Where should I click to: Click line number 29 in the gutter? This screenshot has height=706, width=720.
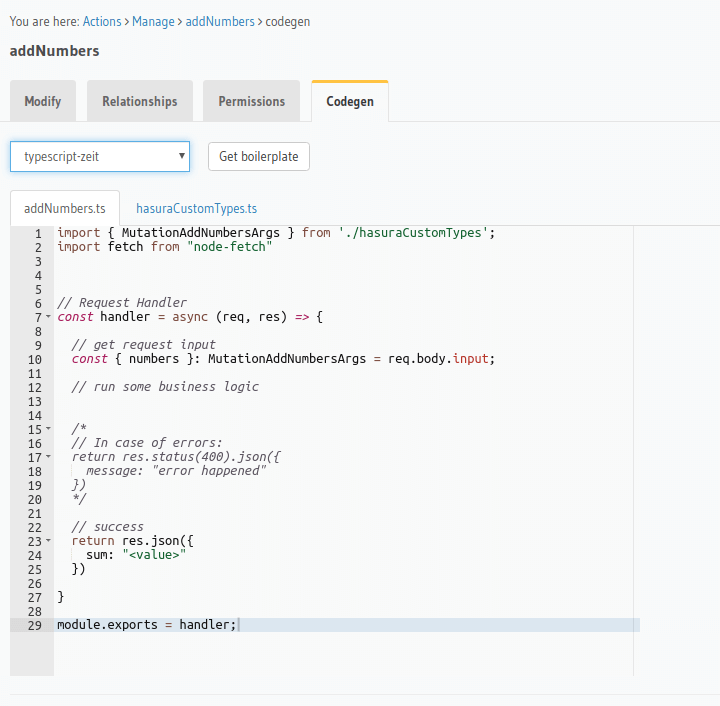pyautogui.click(x=34, y=625)
